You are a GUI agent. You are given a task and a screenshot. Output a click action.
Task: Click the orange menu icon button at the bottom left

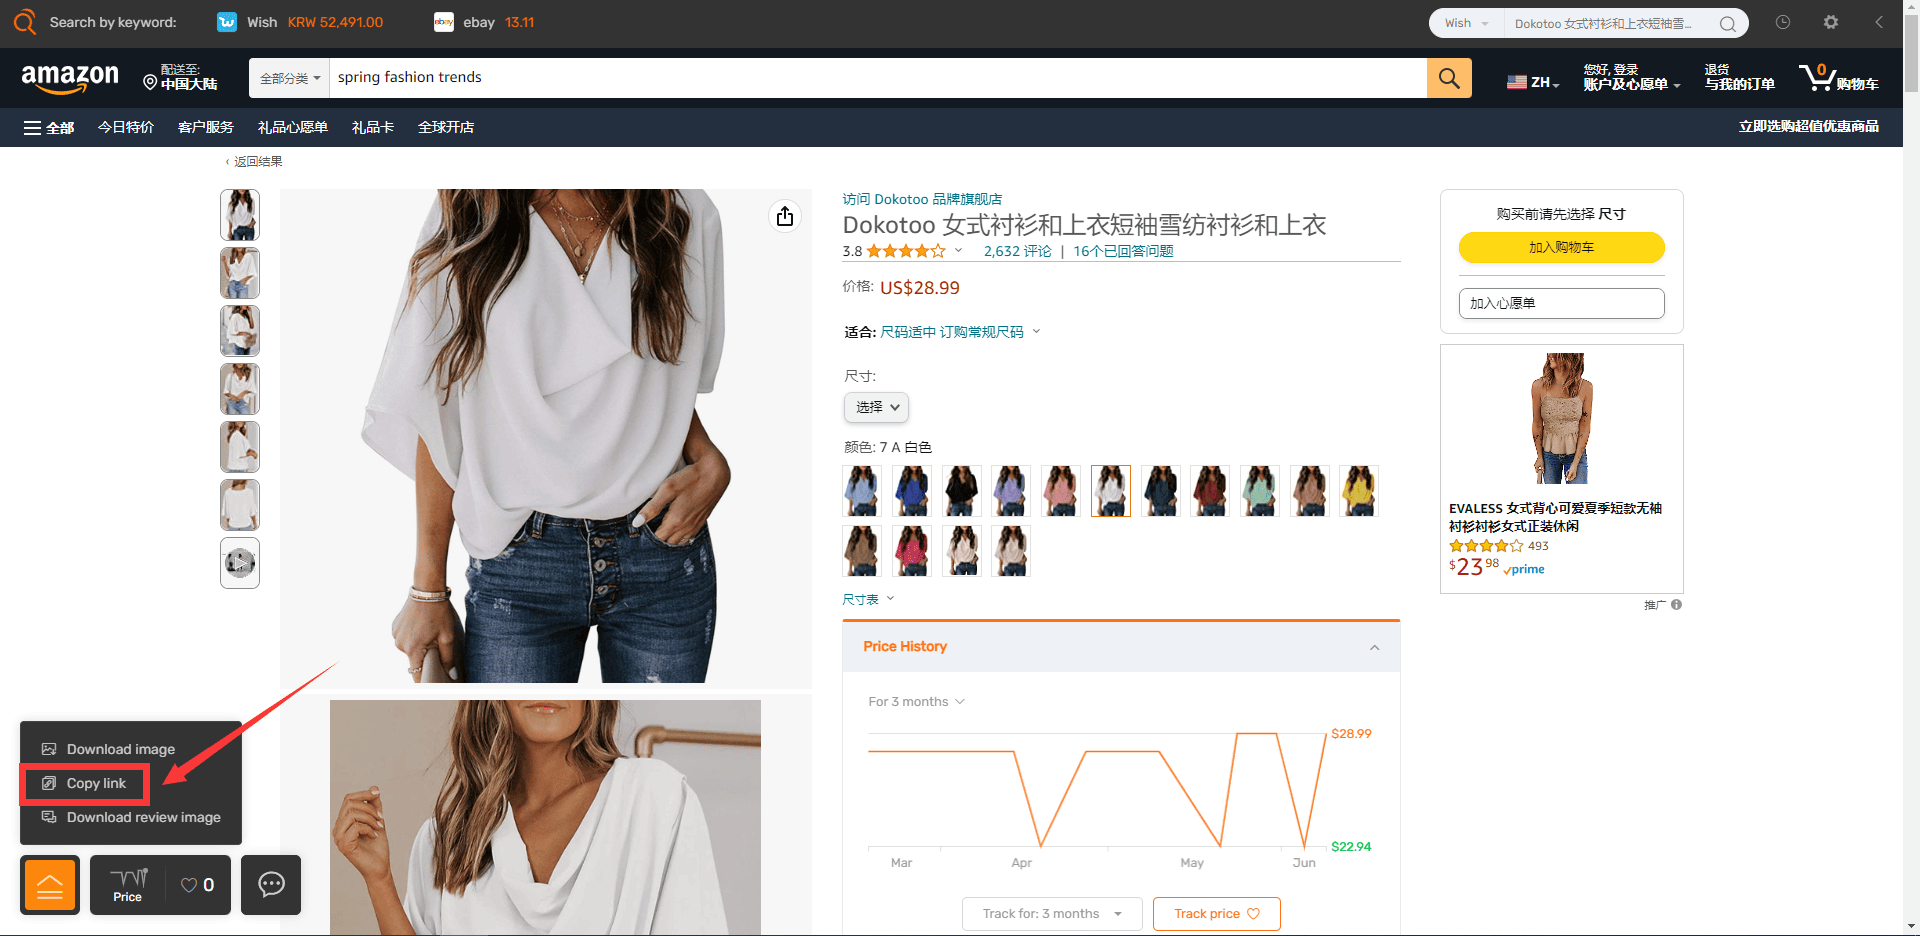point(50,885)
